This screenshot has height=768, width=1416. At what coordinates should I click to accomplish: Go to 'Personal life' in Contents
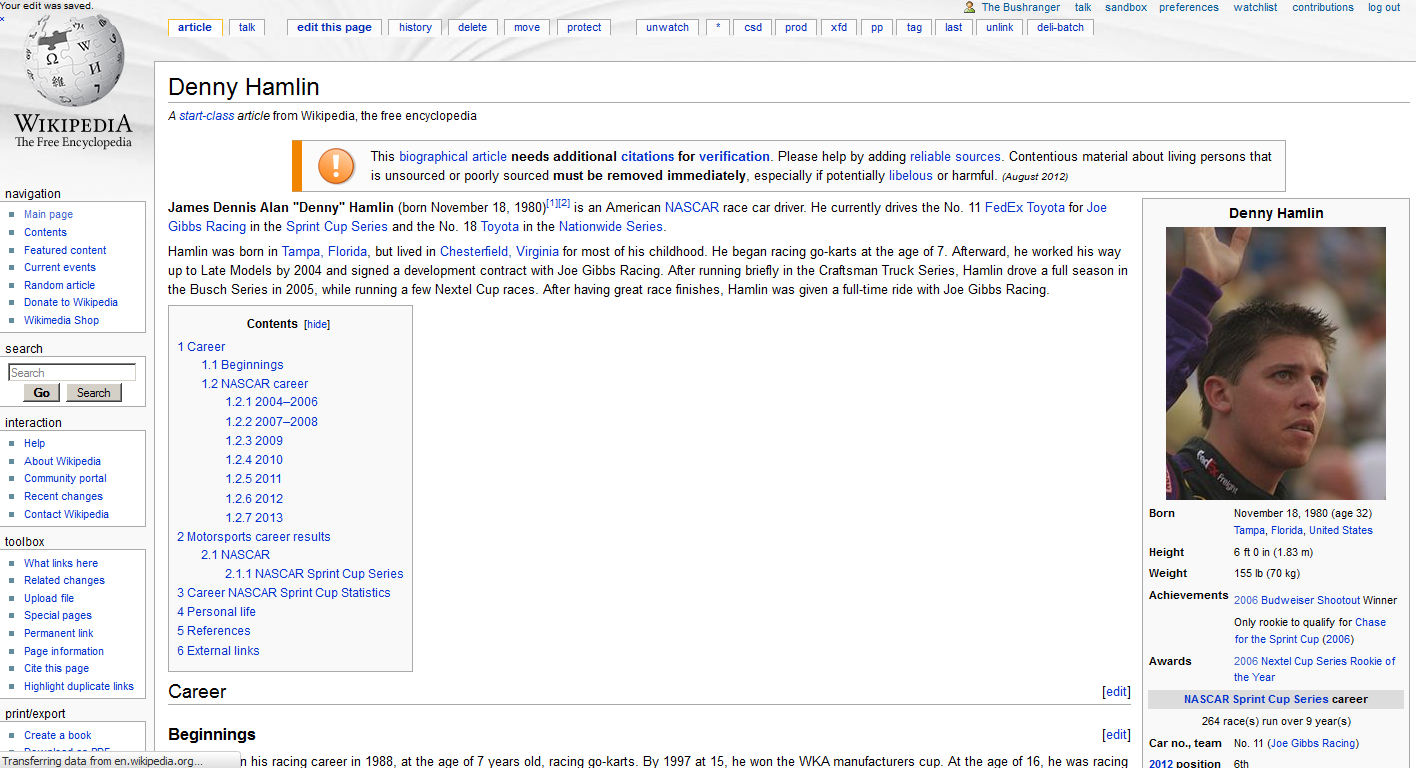(216, 612)
